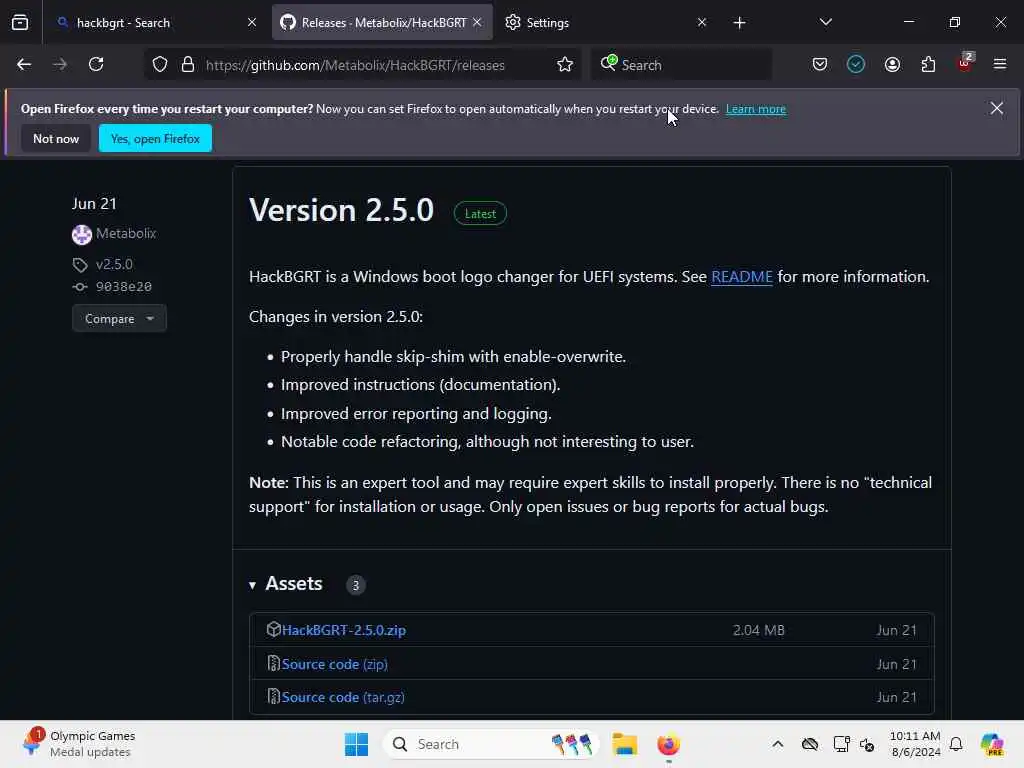The image size is (1024, 768).
Task: Open a new browser tab
Action: (739, 23)
